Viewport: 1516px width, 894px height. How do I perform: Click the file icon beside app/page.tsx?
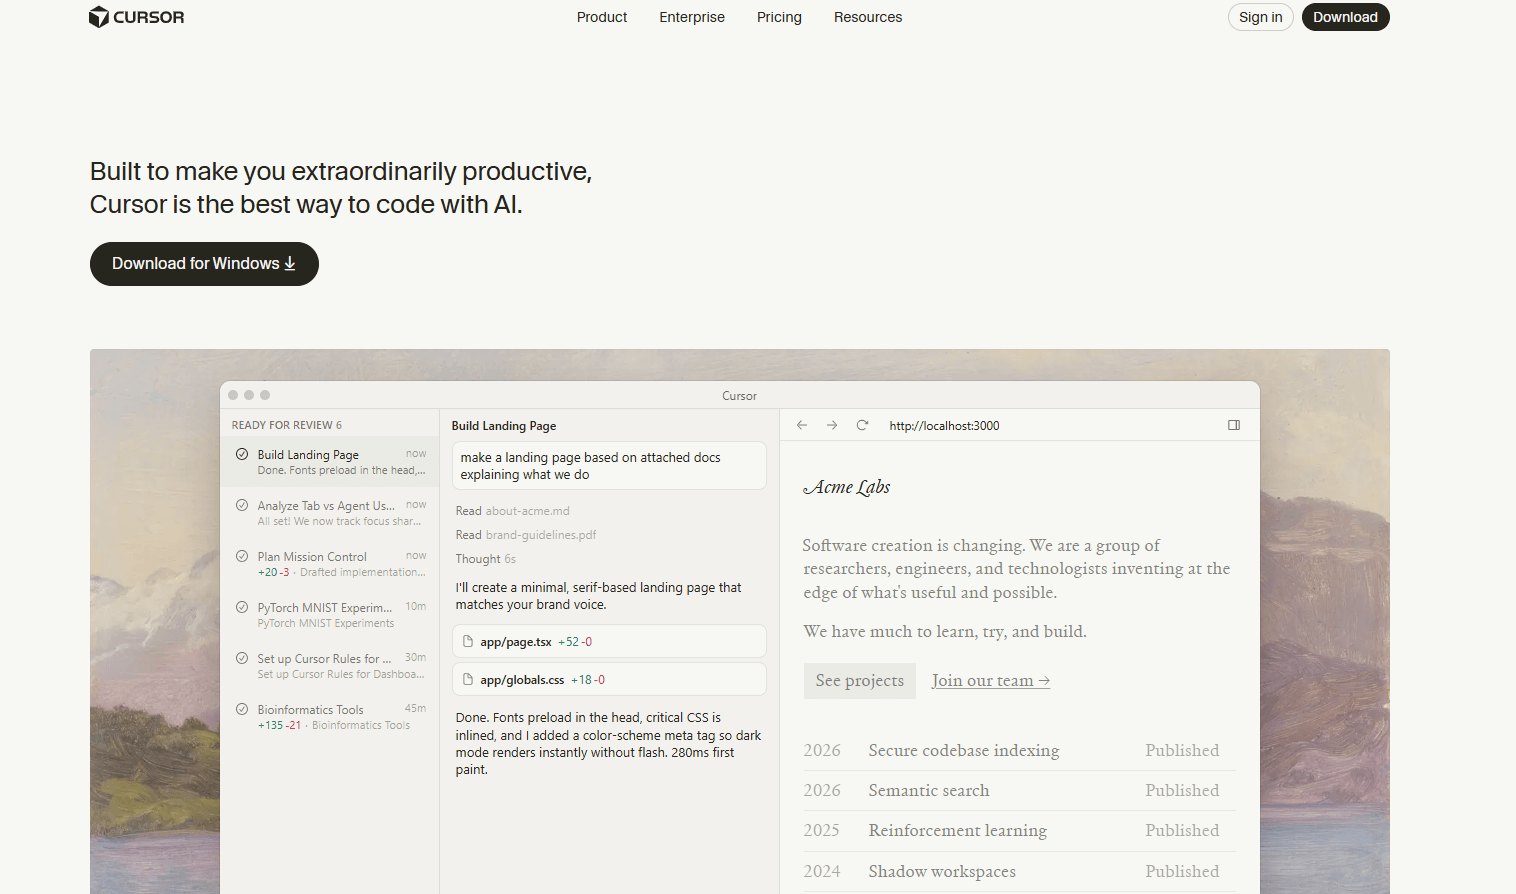tap(468, 641)
